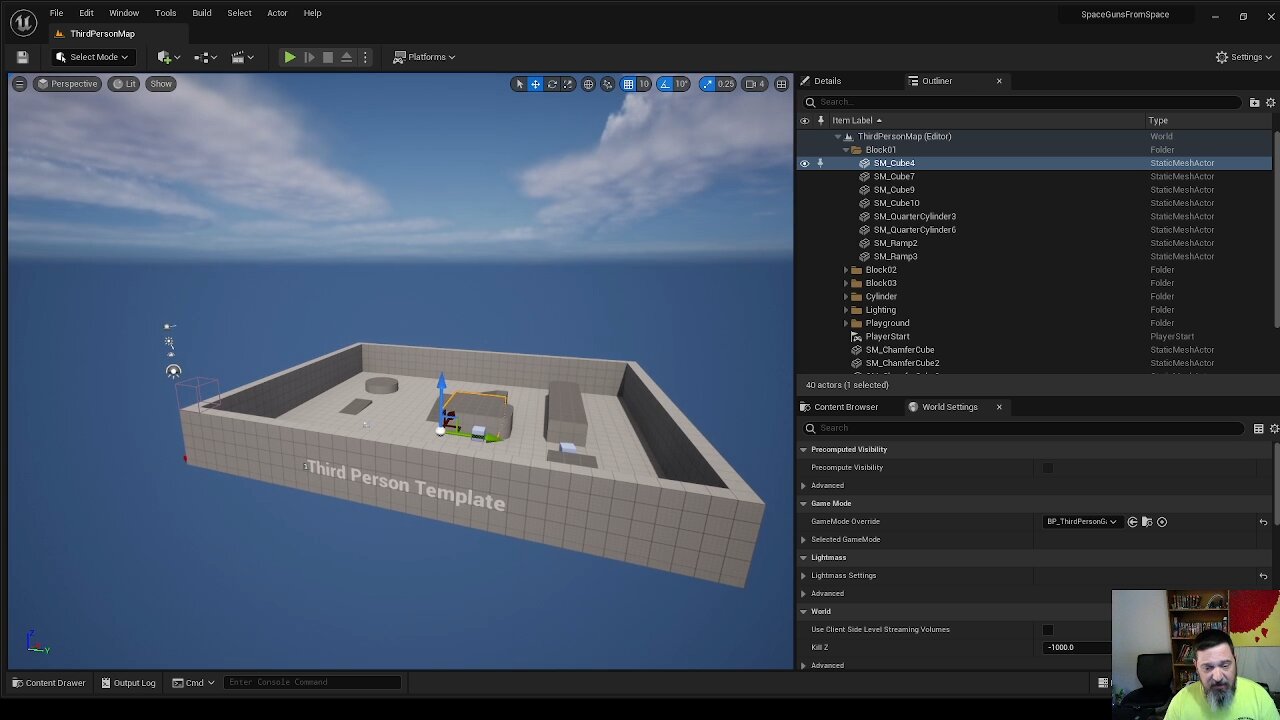The width and height of the screenshot is (1280, 720).
Task: Click the Outliner search field
Action: (1025, 102)
